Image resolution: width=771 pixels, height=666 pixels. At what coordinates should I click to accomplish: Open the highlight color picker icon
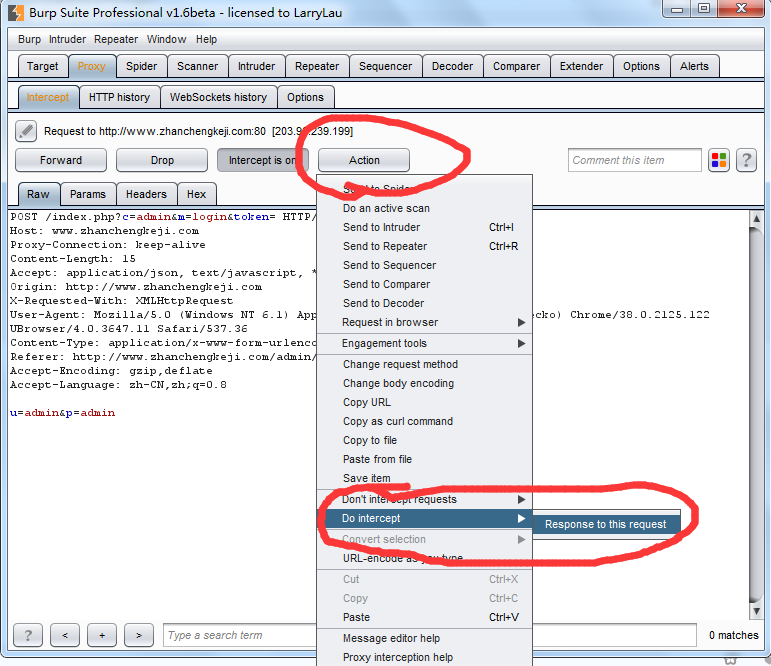click(719, 160)
